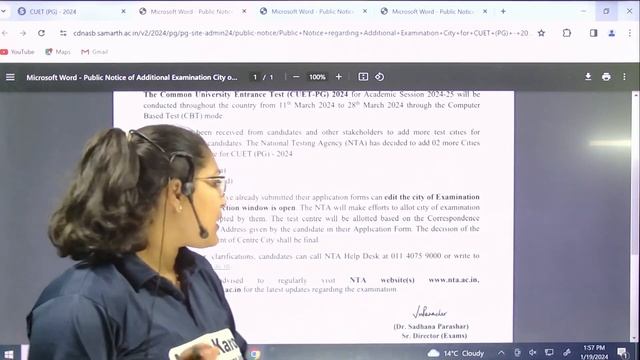640x360 pixels.
Task: Bookmark this page with the star icon
Action: [541, 33]
